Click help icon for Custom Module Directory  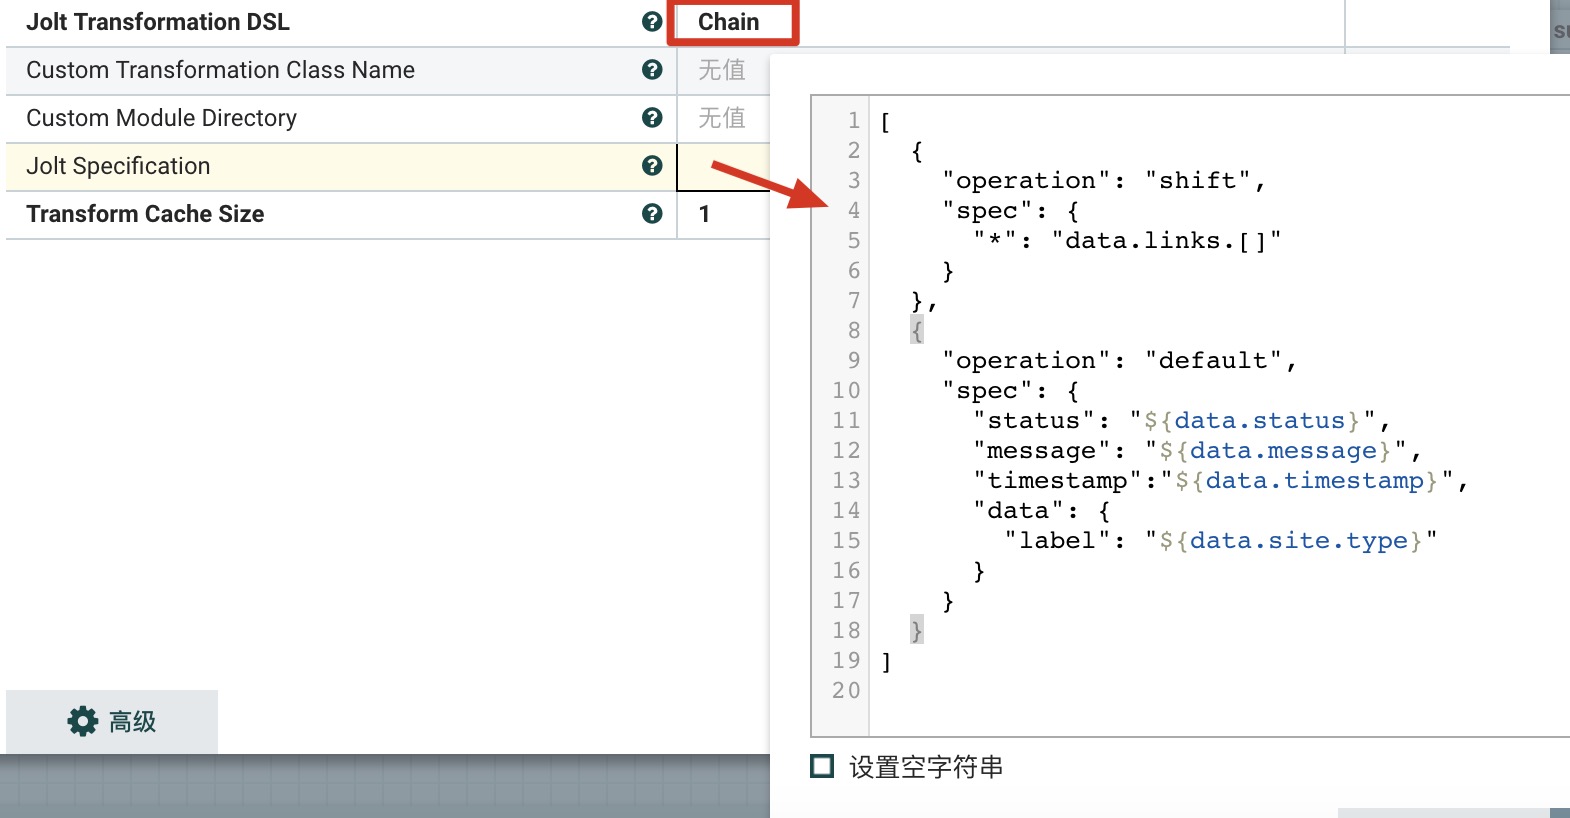(x=652, y=118)
